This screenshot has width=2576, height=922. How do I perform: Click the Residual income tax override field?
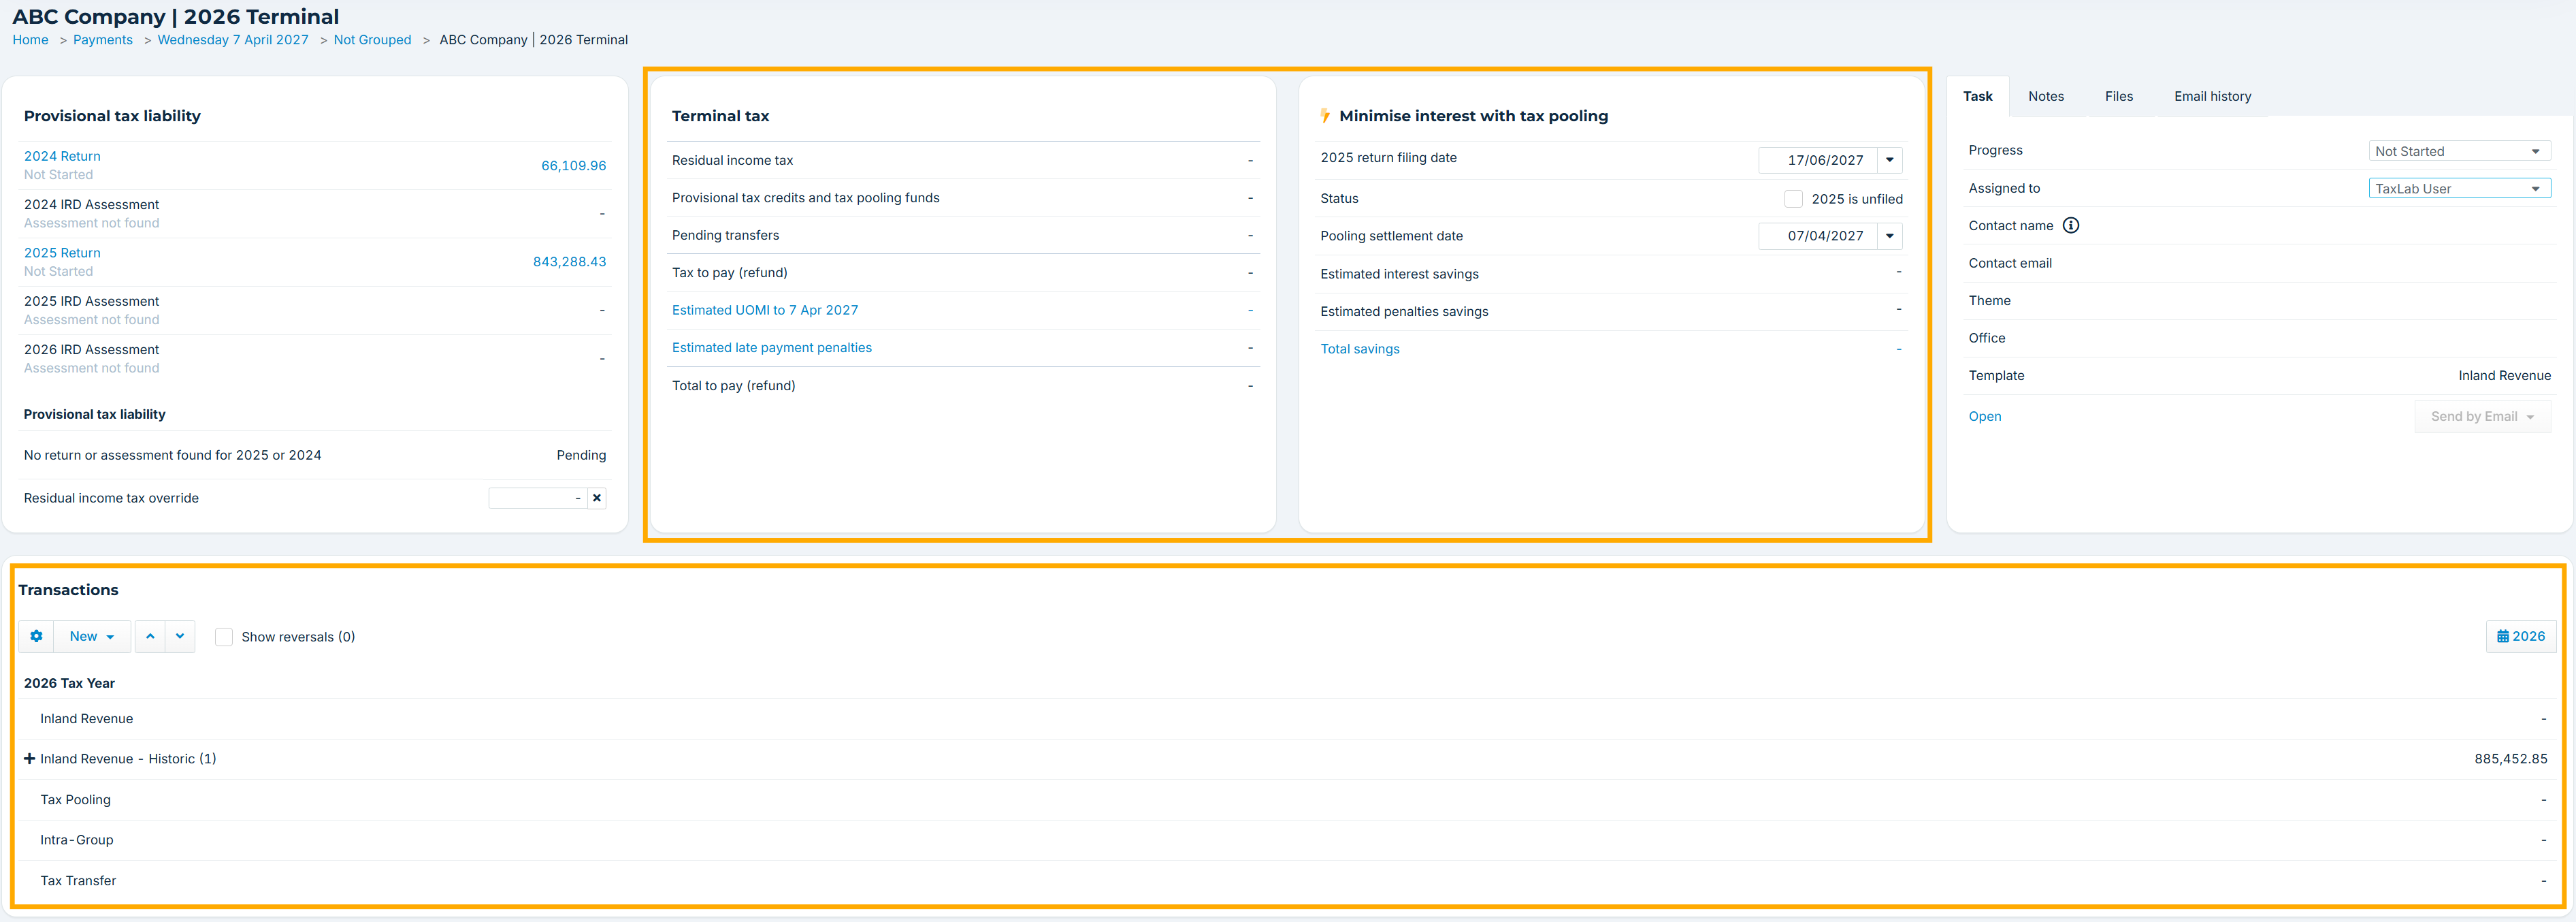coord(536,498)
